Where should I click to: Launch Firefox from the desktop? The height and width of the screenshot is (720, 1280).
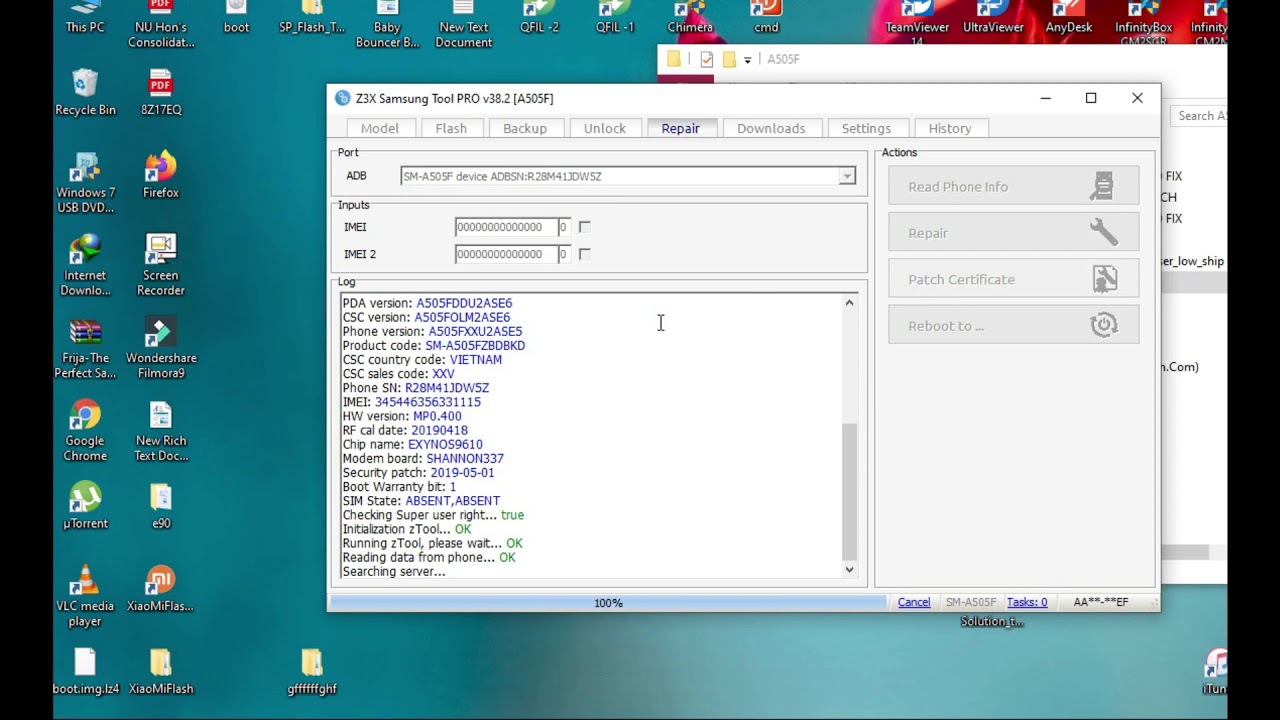(x=161, y=174)
